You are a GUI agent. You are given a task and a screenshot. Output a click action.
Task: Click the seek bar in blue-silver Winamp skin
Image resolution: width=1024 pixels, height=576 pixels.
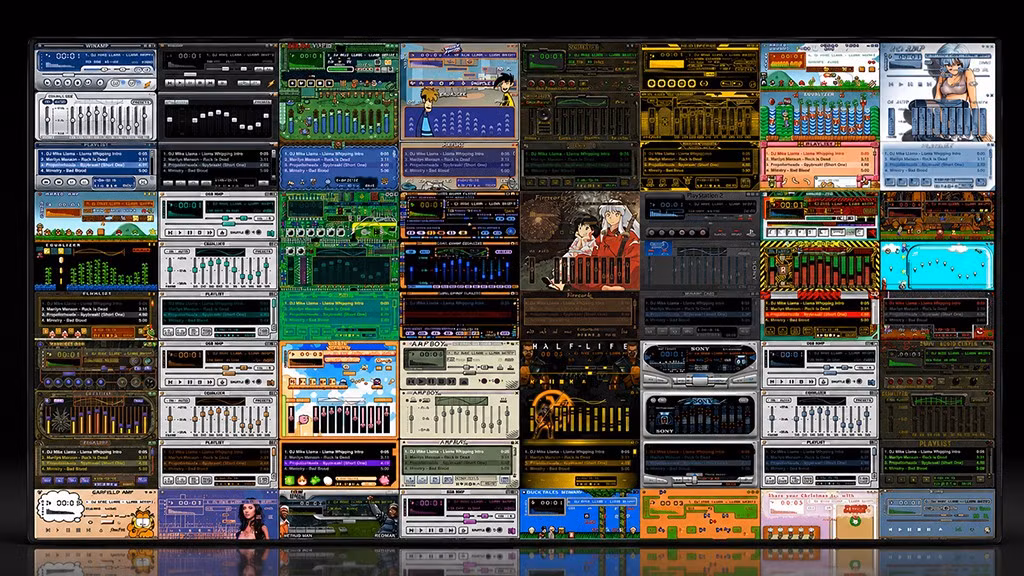point(97,75)
